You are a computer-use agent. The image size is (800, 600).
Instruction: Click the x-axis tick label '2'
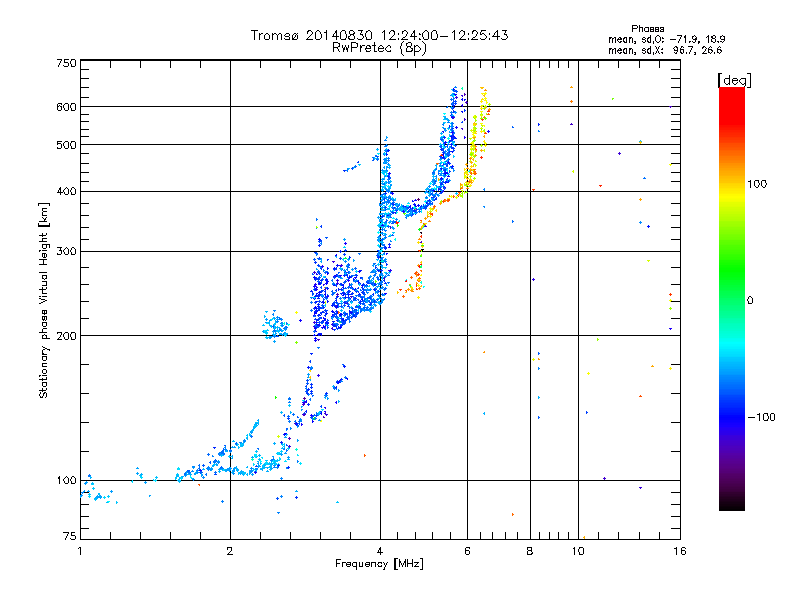point(230,551)
